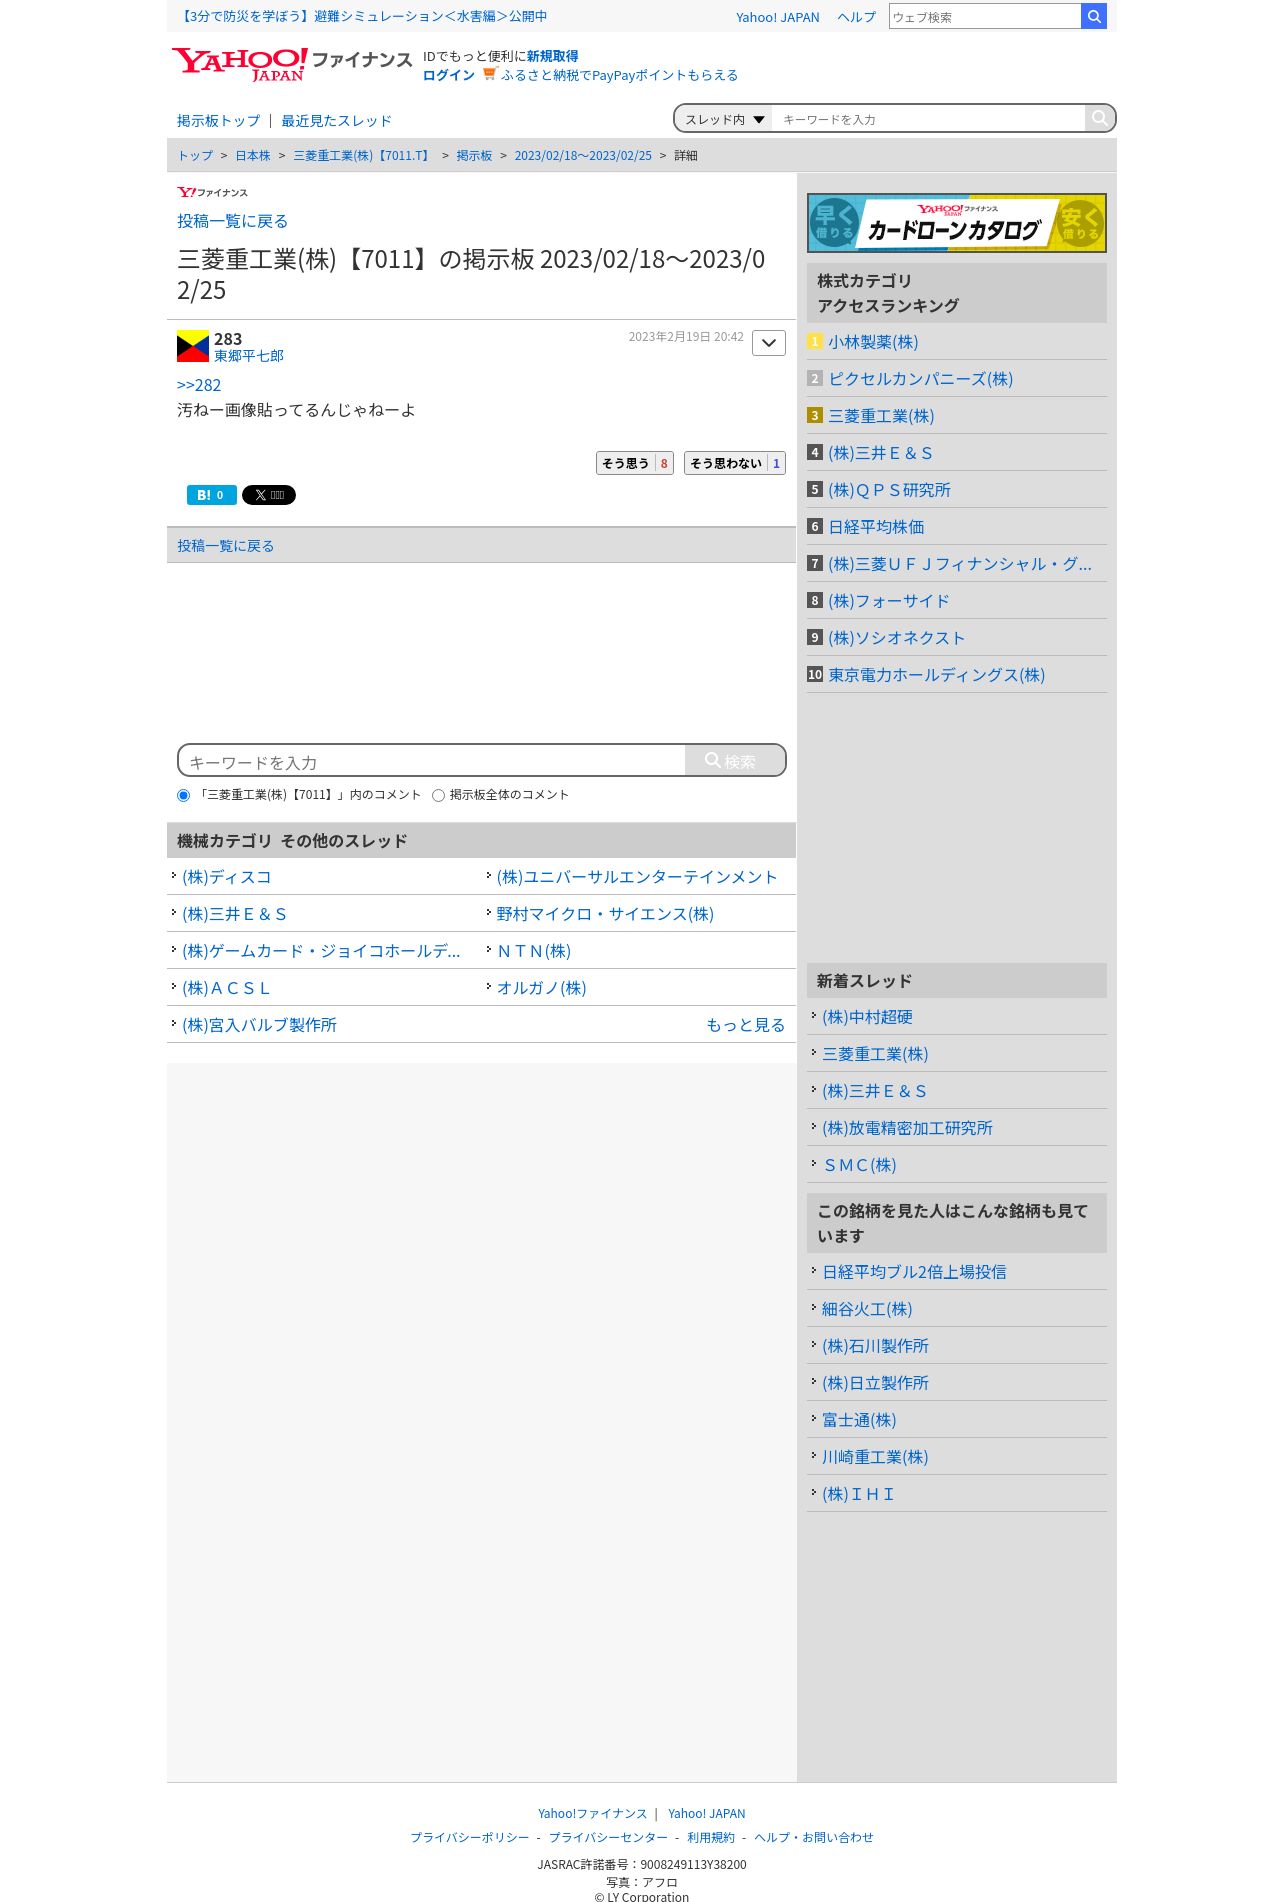This screenshot has height=1902, width=1284.
Task: Open 川崎重工業(株) link
Action: 875,1457
